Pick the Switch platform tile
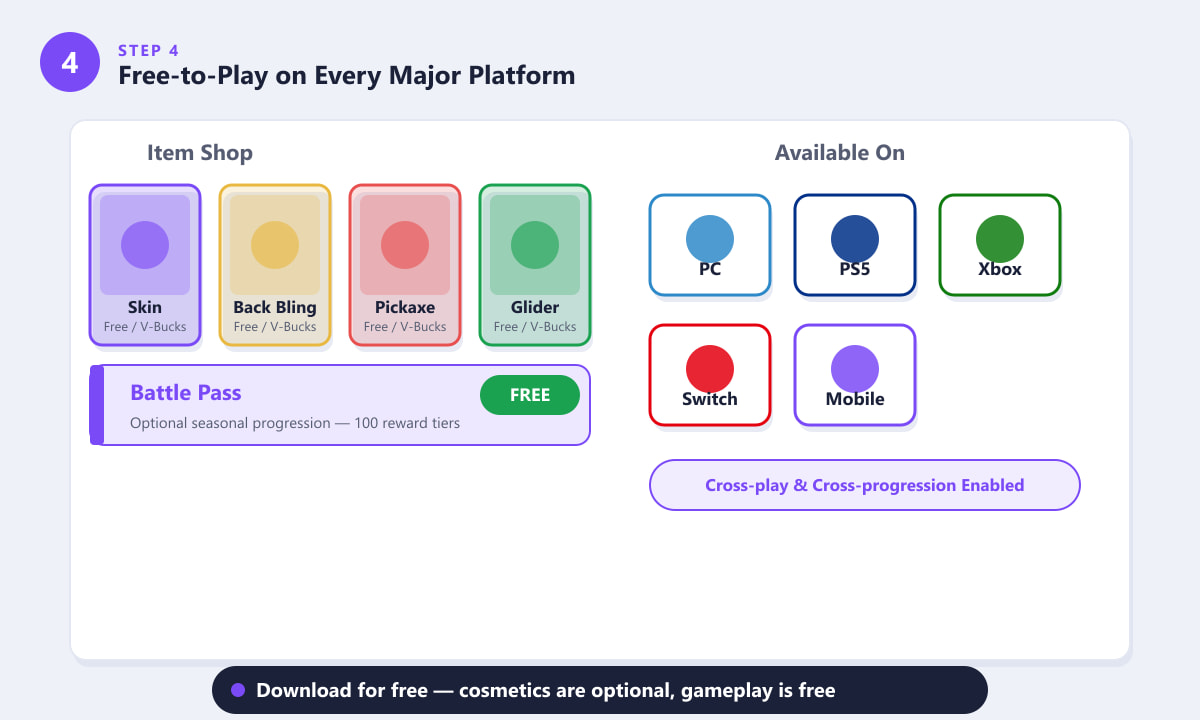Viewport: 1200px width, 720px height. [x=710, y=375]
